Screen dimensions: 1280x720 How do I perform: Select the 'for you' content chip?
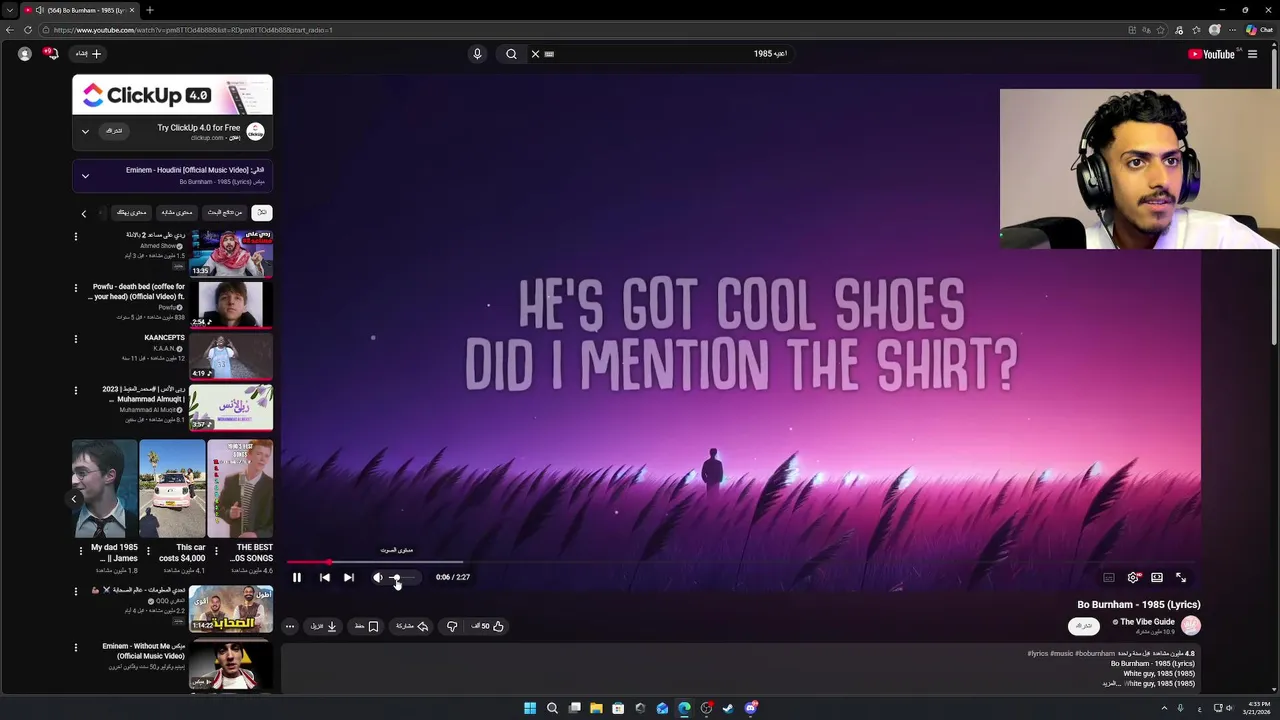(x=132, y=212)
